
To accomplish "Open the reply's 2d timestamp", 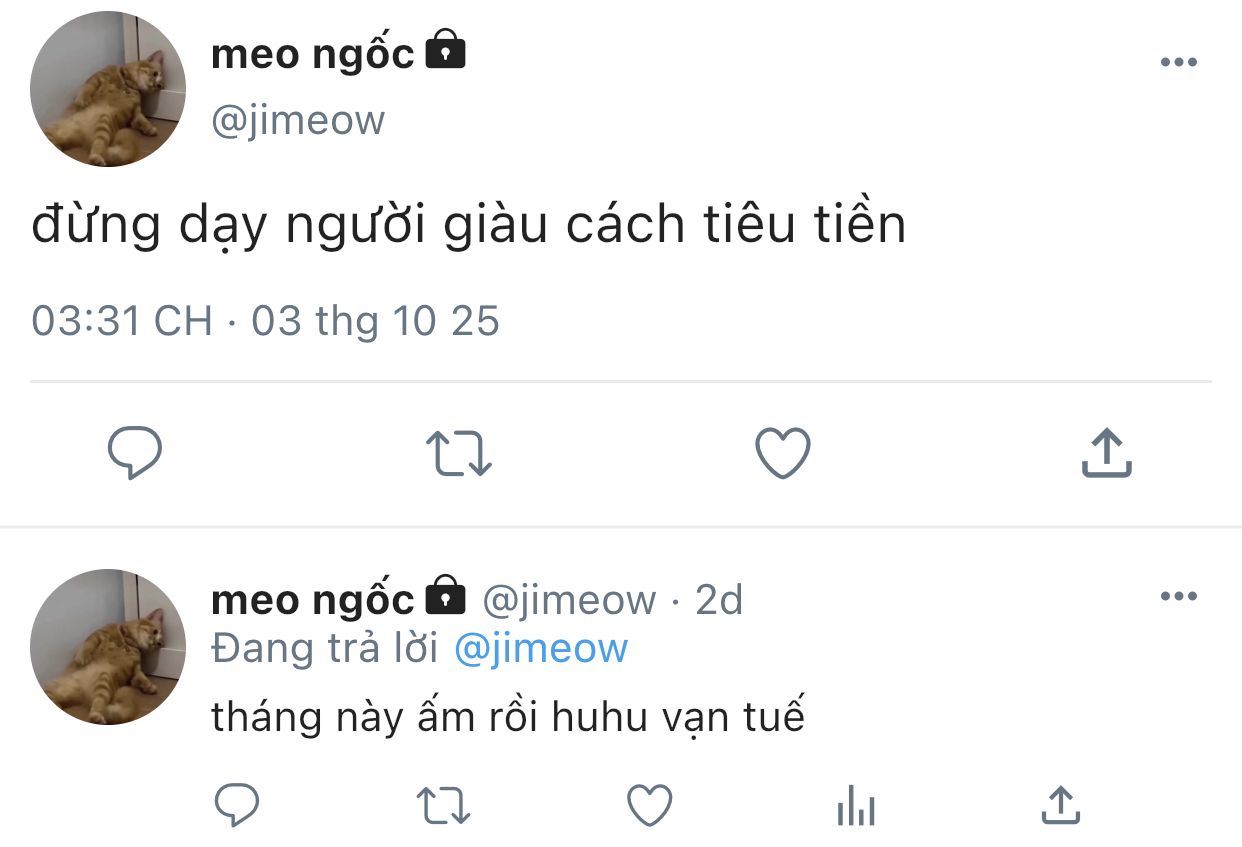I will [719, 600].
